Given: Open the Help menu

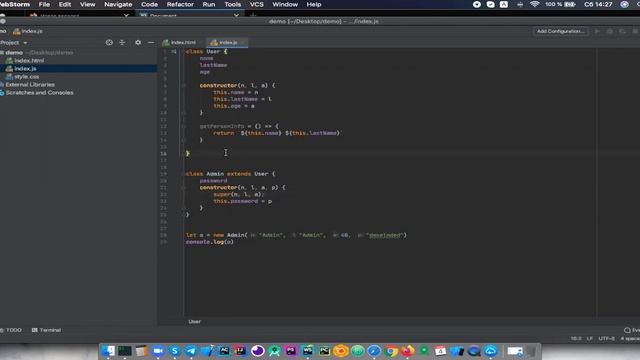Looking at the screenshot, I should (314, 4).
